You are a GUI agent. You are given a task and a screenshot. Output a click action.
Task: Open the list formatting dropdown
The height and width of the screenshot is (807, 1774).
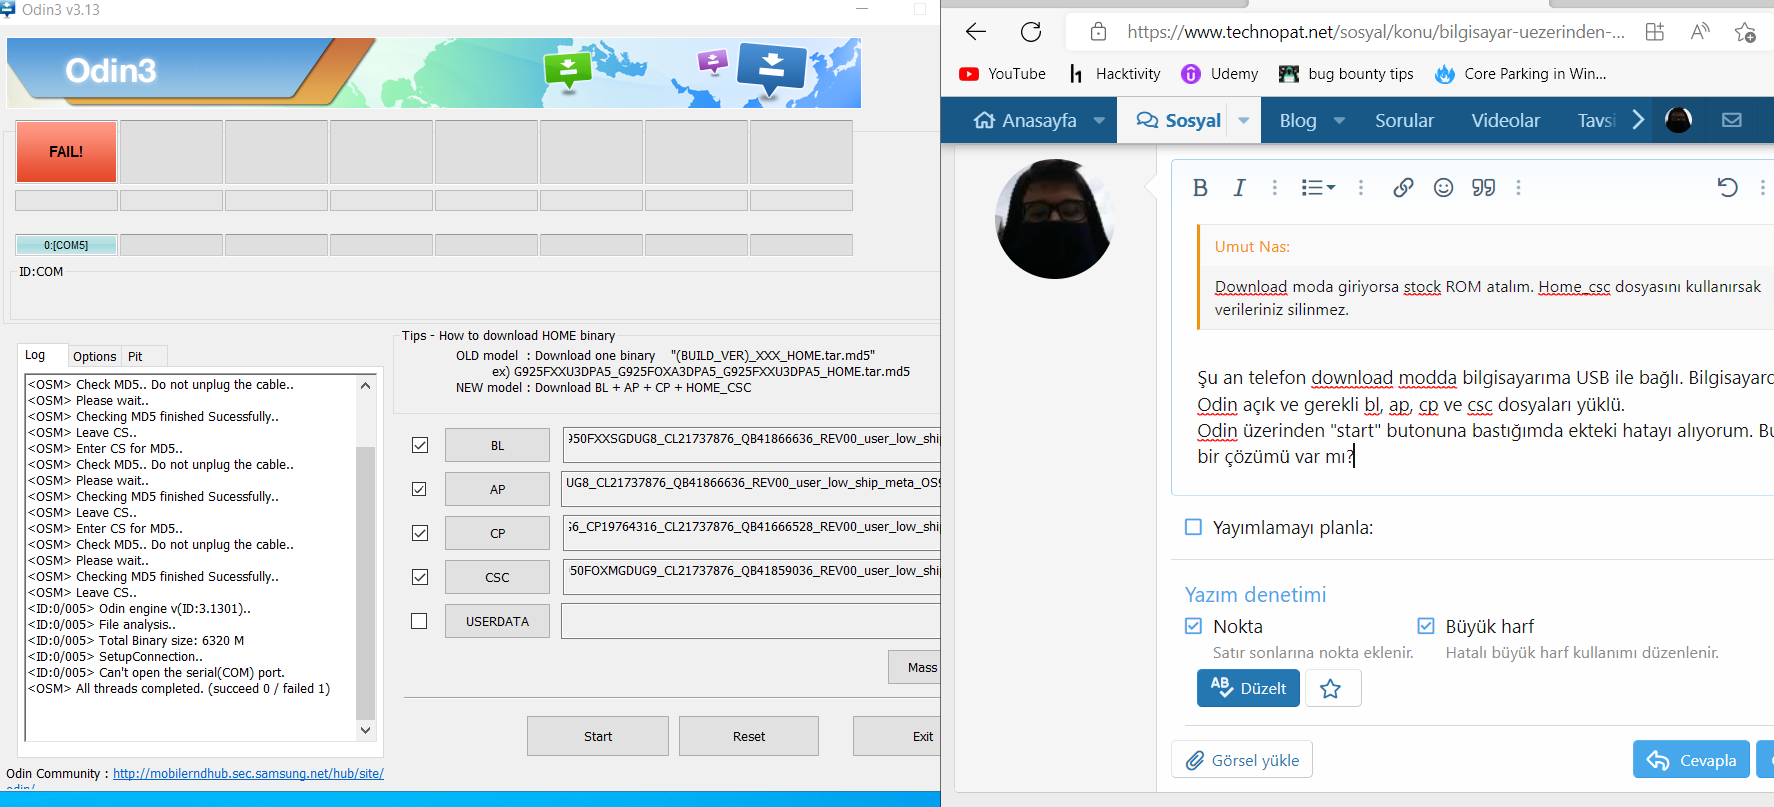point(1318,188)
